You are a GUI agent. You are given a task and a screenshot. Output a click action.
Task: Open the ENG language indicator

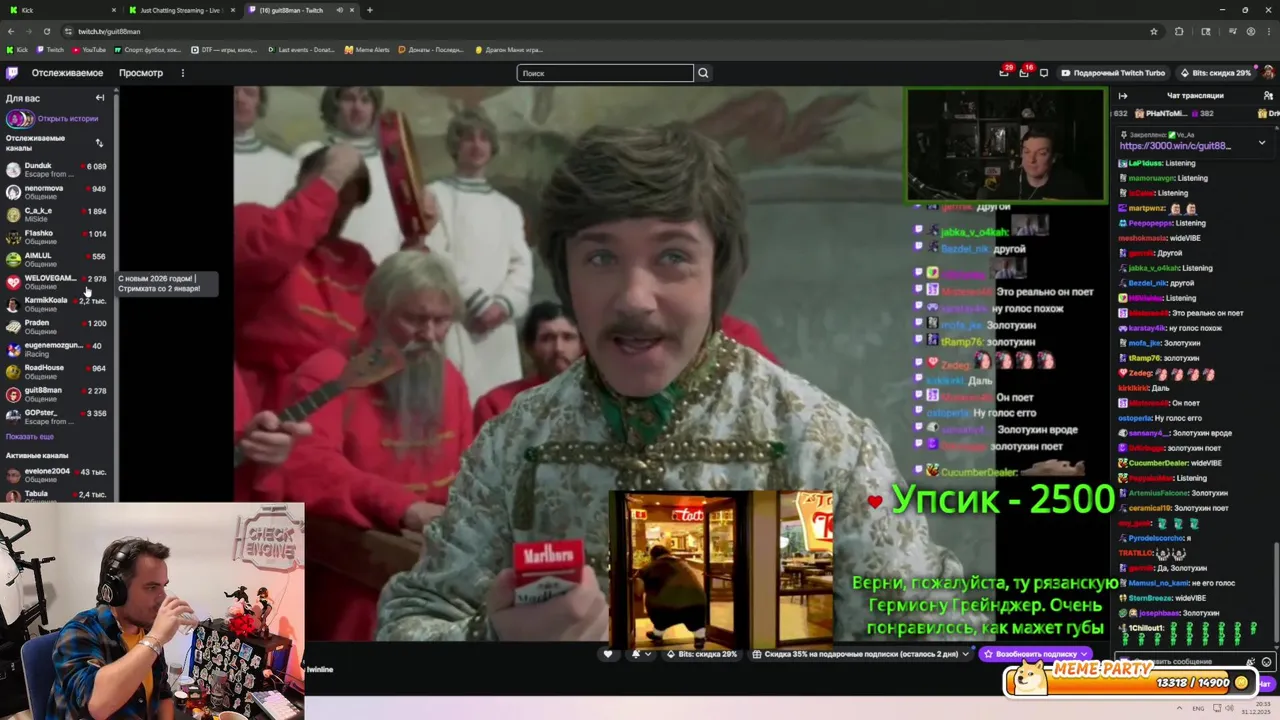click(1198, 708)
